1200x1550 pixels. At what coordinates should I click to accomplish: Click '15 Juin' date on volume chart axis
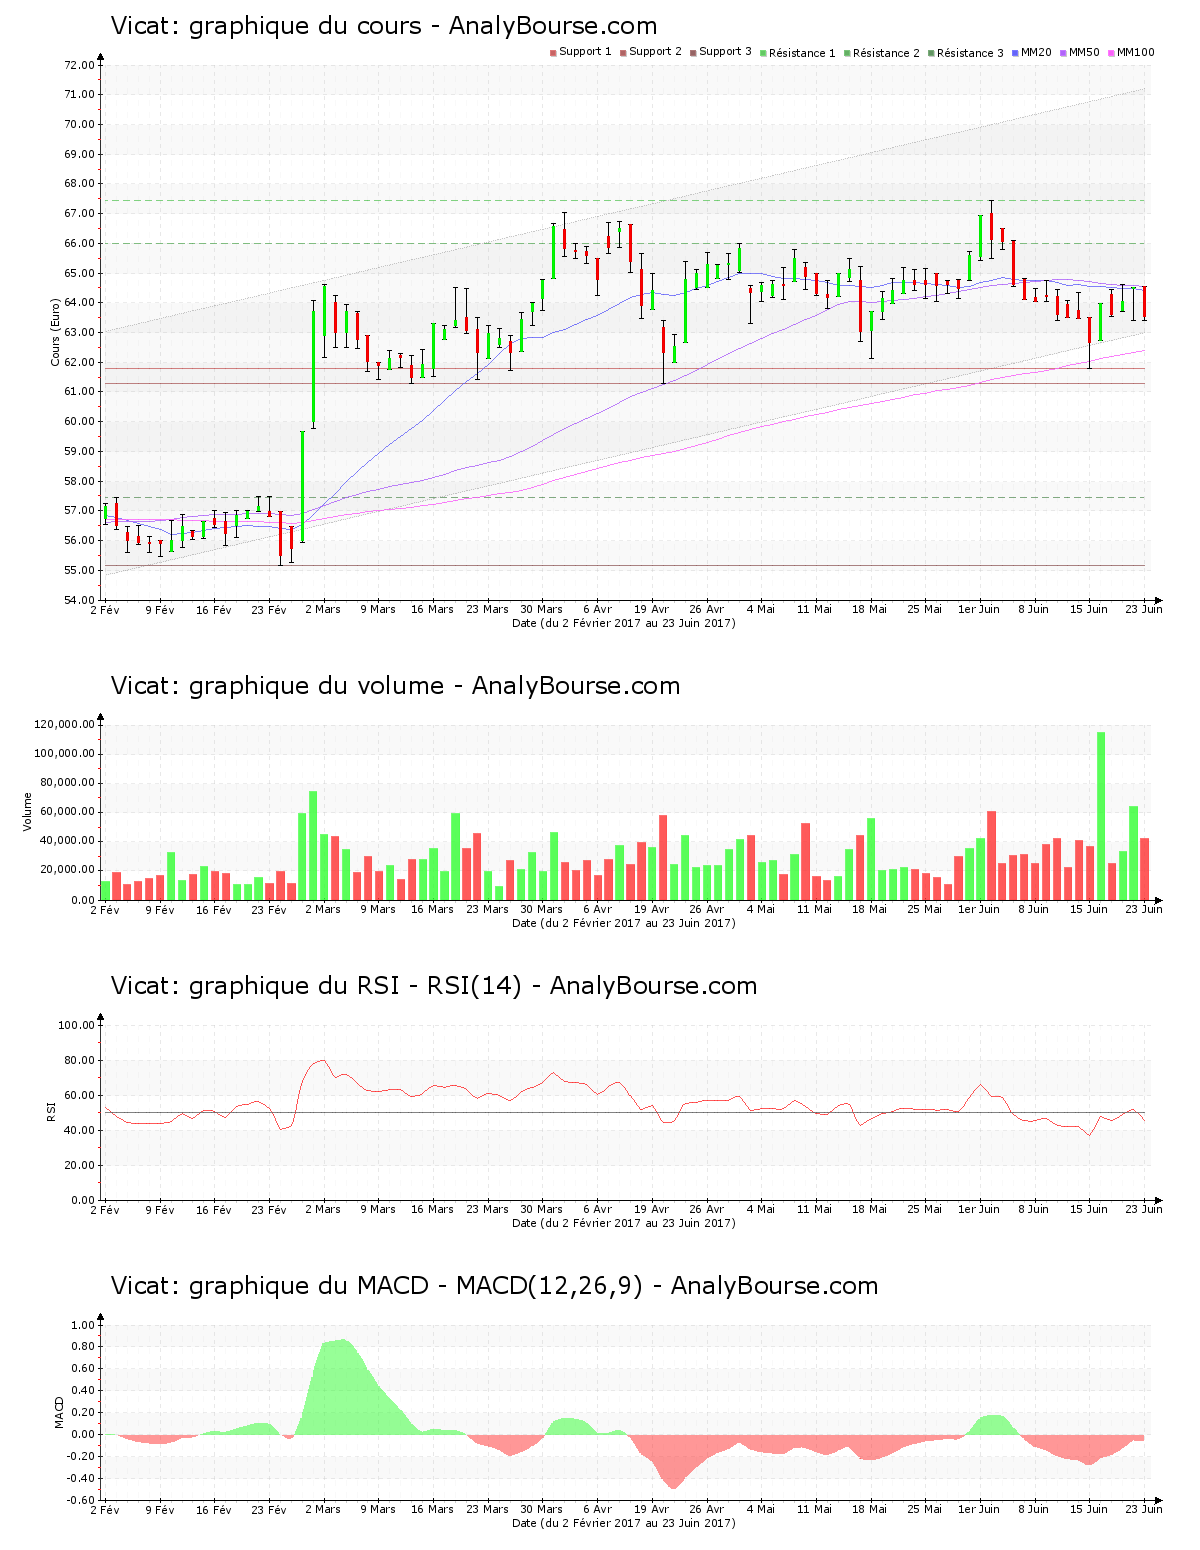[x=1089, y=909]
